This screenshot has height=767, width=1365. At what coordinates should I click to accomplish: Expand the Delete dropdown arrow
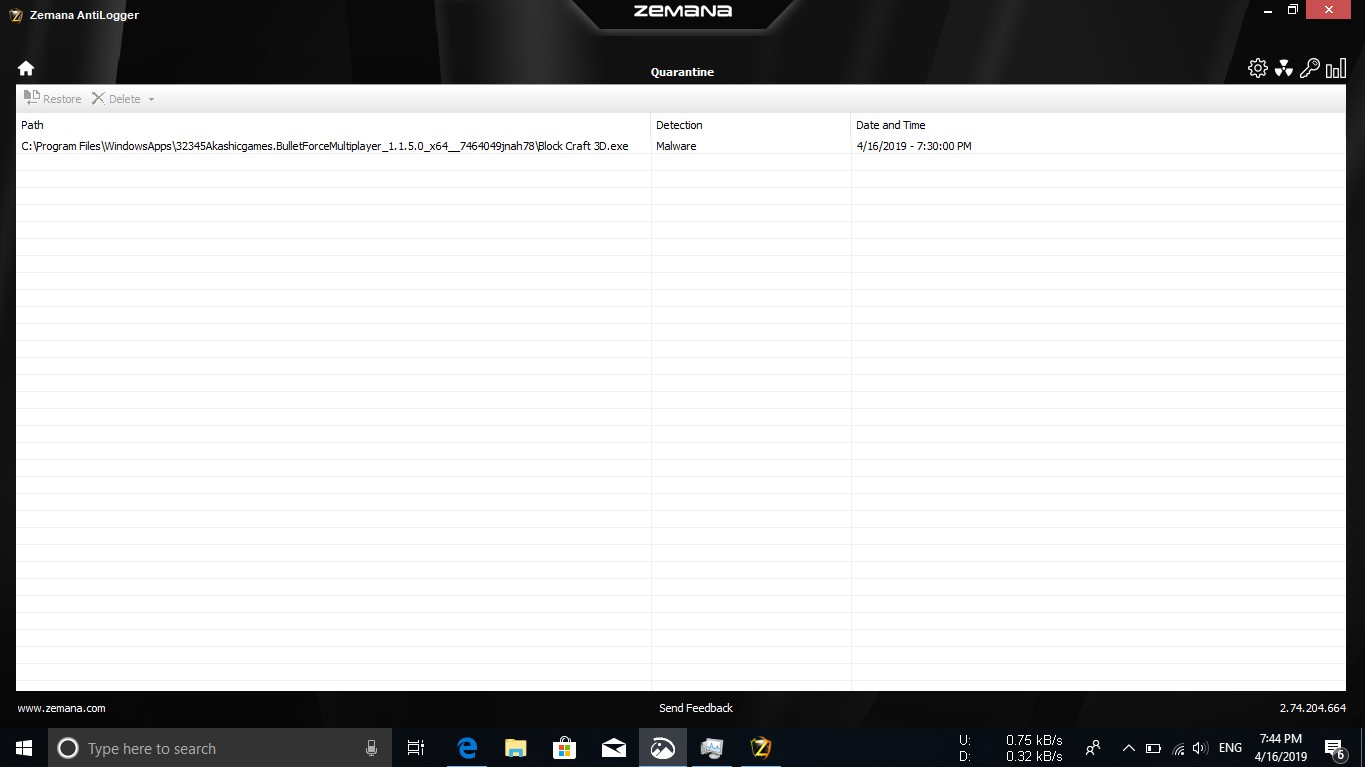(x=151, y=99)
